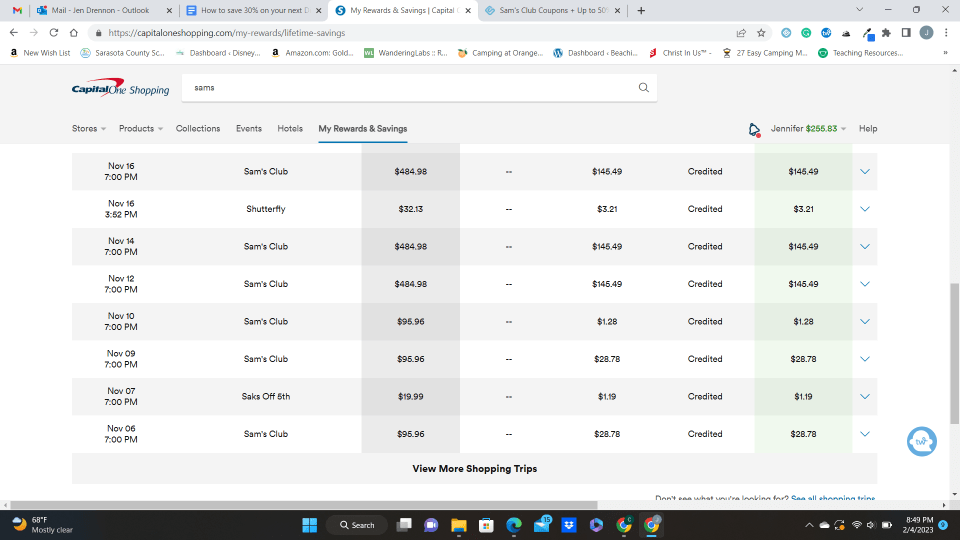Open Microsoft Store from the taskbar
This screenshot has height=540, width=960.
[486, 525]
